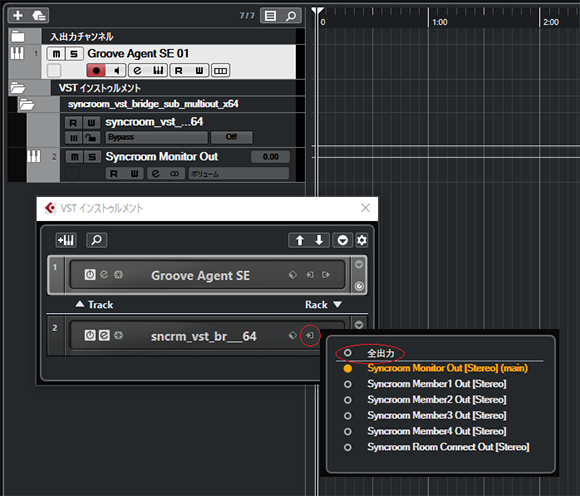Open the Bypass automation parameter dropdown
580x496 pixels.
pyautogui.click(x=156, y=137)
